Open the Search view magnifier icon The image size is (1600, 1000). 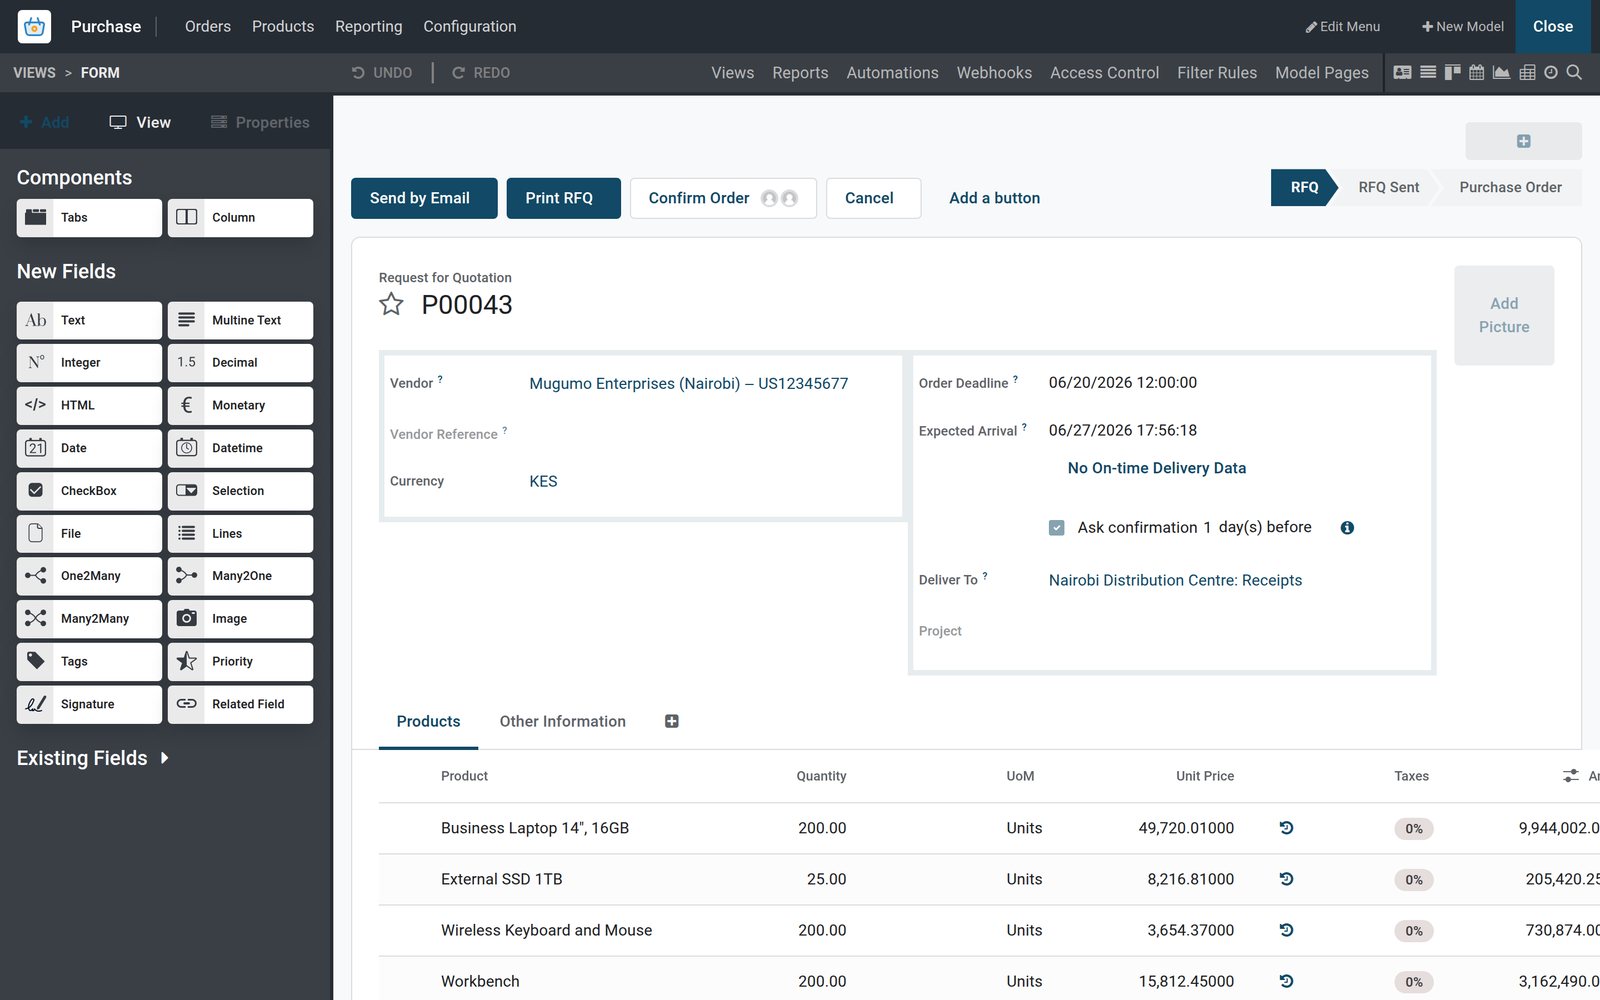coord(1574,72)
